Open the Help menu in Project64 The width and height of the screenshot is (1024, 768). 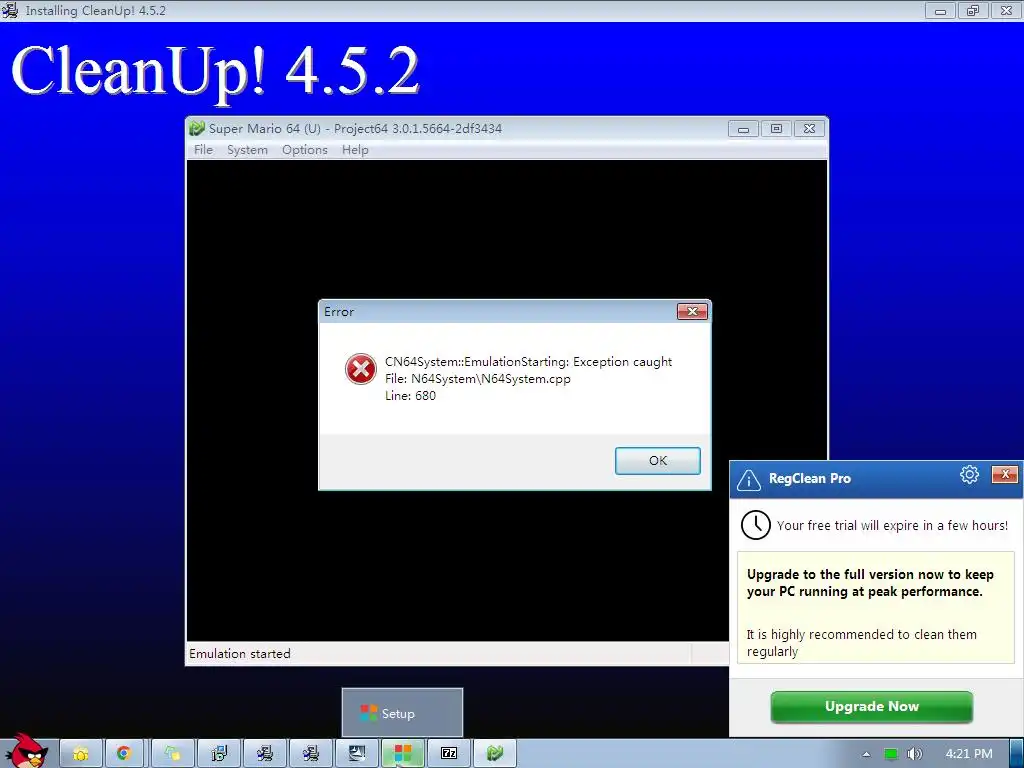pos(355,150)
